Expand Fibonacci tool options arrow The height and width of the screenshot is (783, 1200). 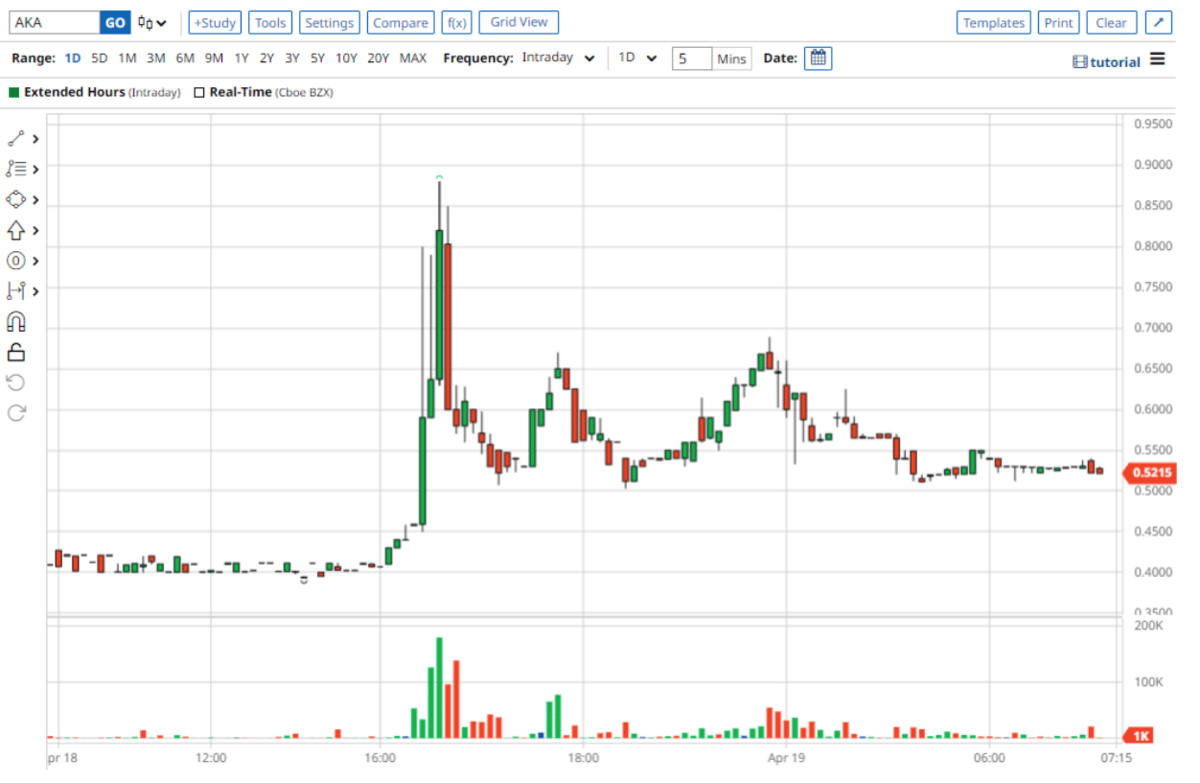click(x=36, y=169)
